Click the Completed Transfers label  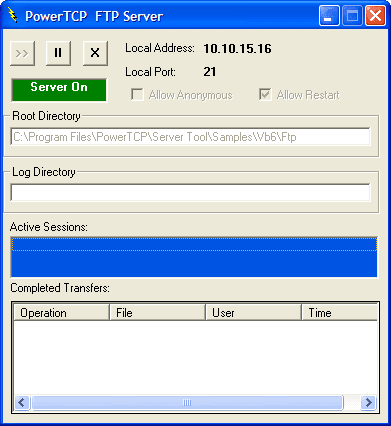tap(60, 288)
